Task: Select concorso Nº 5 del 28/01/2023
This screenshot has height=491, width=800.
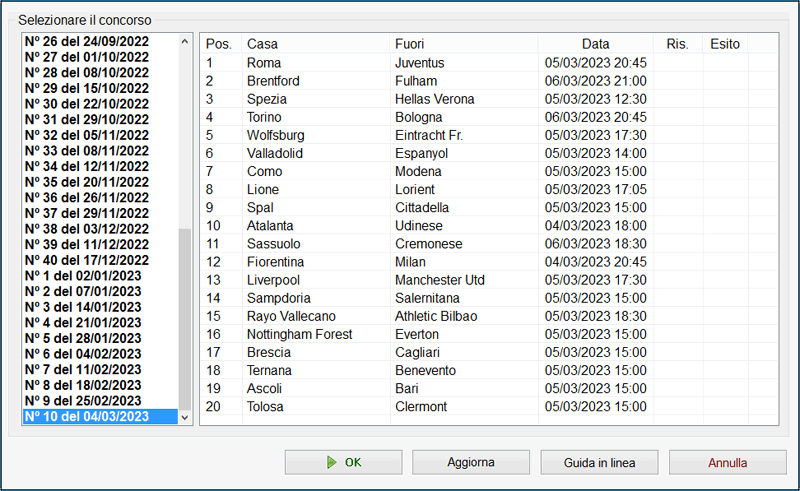Action: [101, 338]
